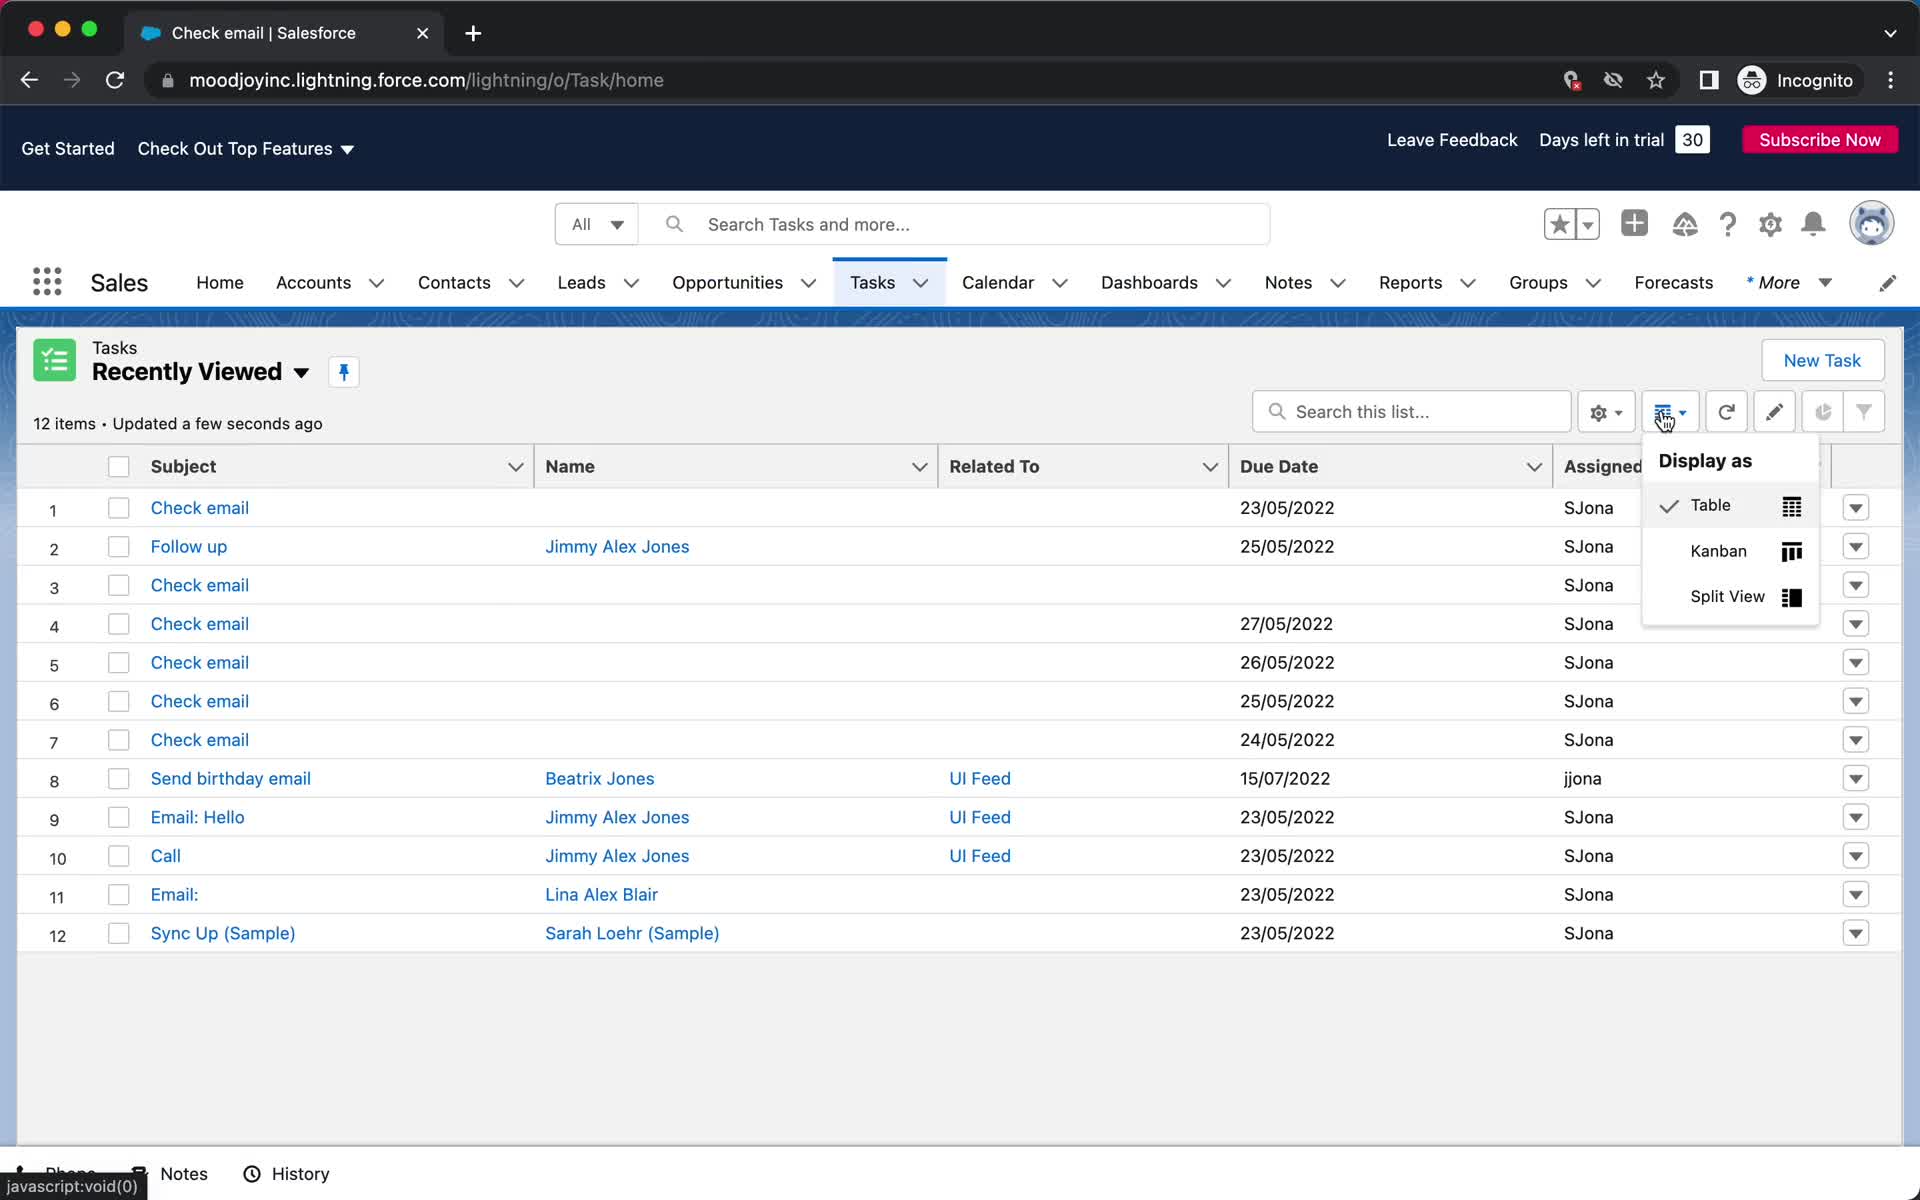Expand the Recently Viewed list view selector
1920x1200 pixels.
pos(301,373)
